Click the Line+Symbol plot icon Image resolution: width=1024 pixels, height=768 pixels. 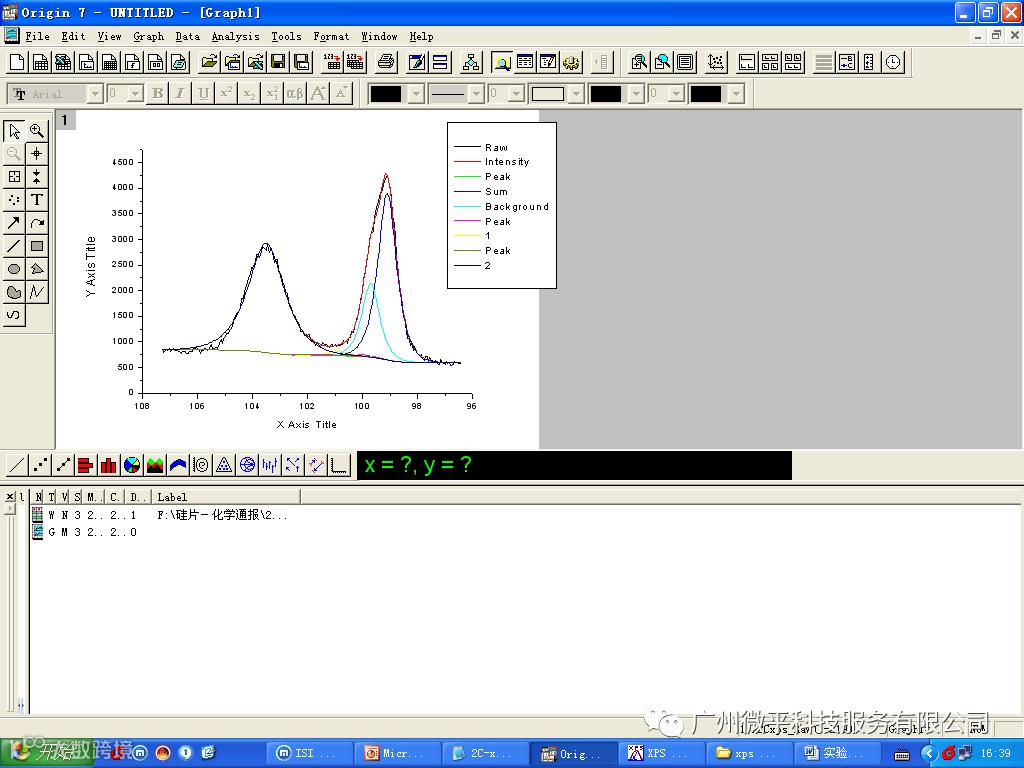(x=63, y=465)
